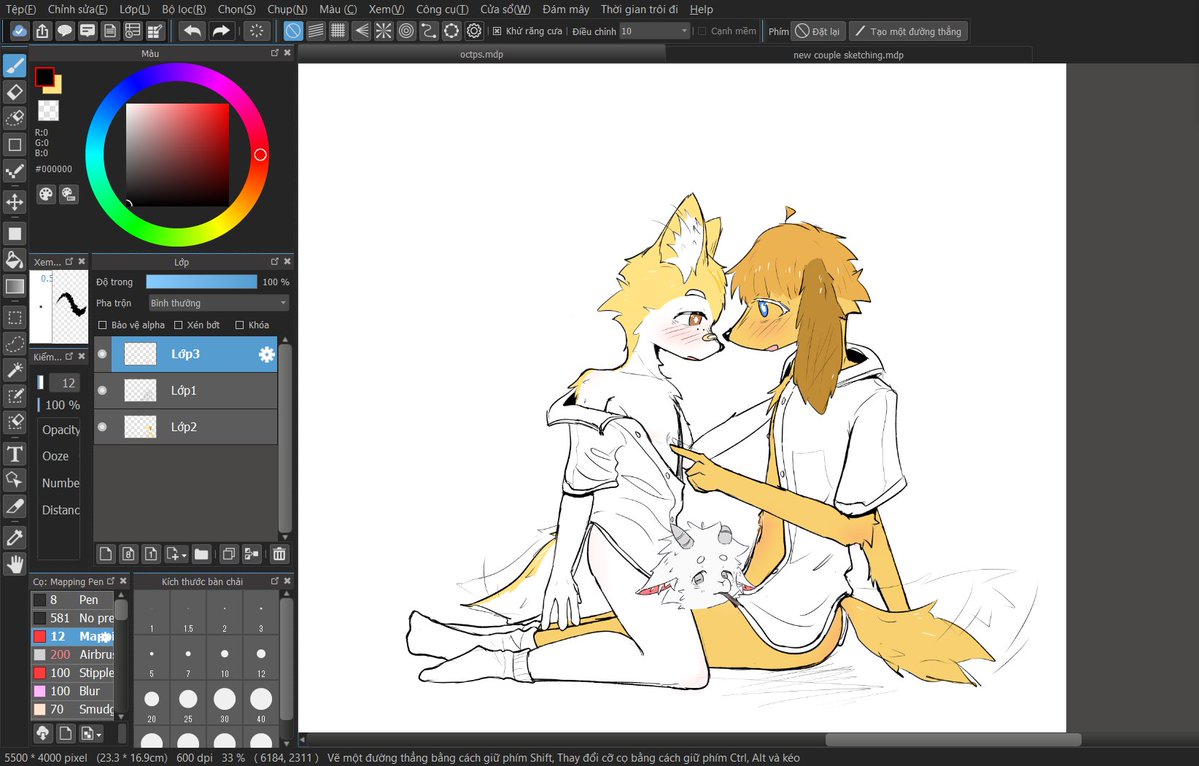Click the transparent color swatch
1199x766 pixels.
click(48, 111)
